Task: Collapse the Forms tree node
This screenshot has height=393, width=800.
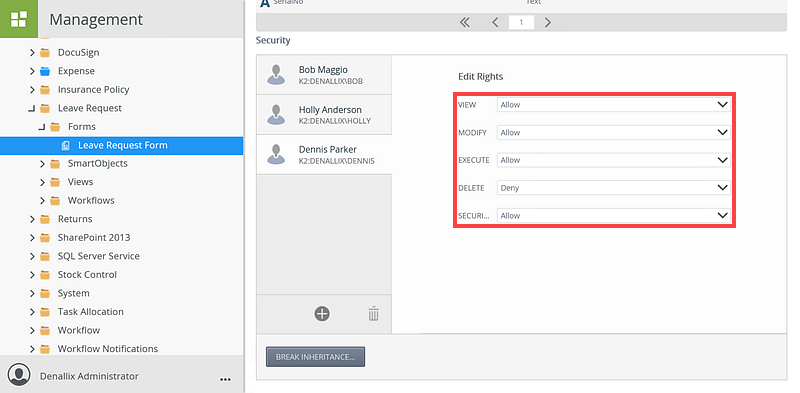Action: 42,127
